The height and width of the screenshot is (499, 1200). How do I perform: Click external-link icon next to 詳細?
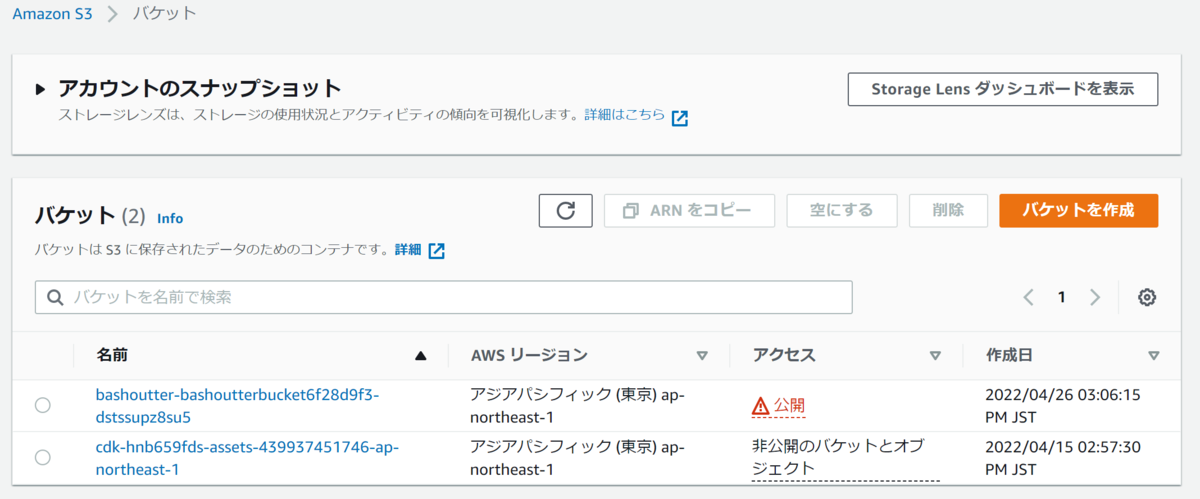(x=436, y=251)
